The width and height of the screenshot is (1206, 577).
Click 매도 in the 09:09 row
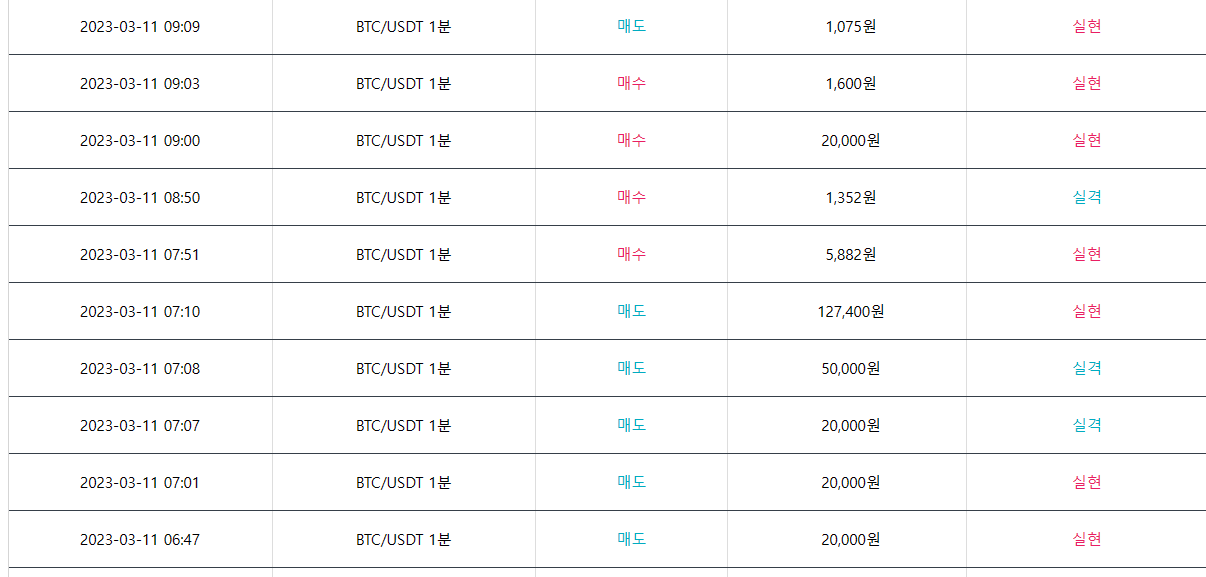tap(632, 26)
